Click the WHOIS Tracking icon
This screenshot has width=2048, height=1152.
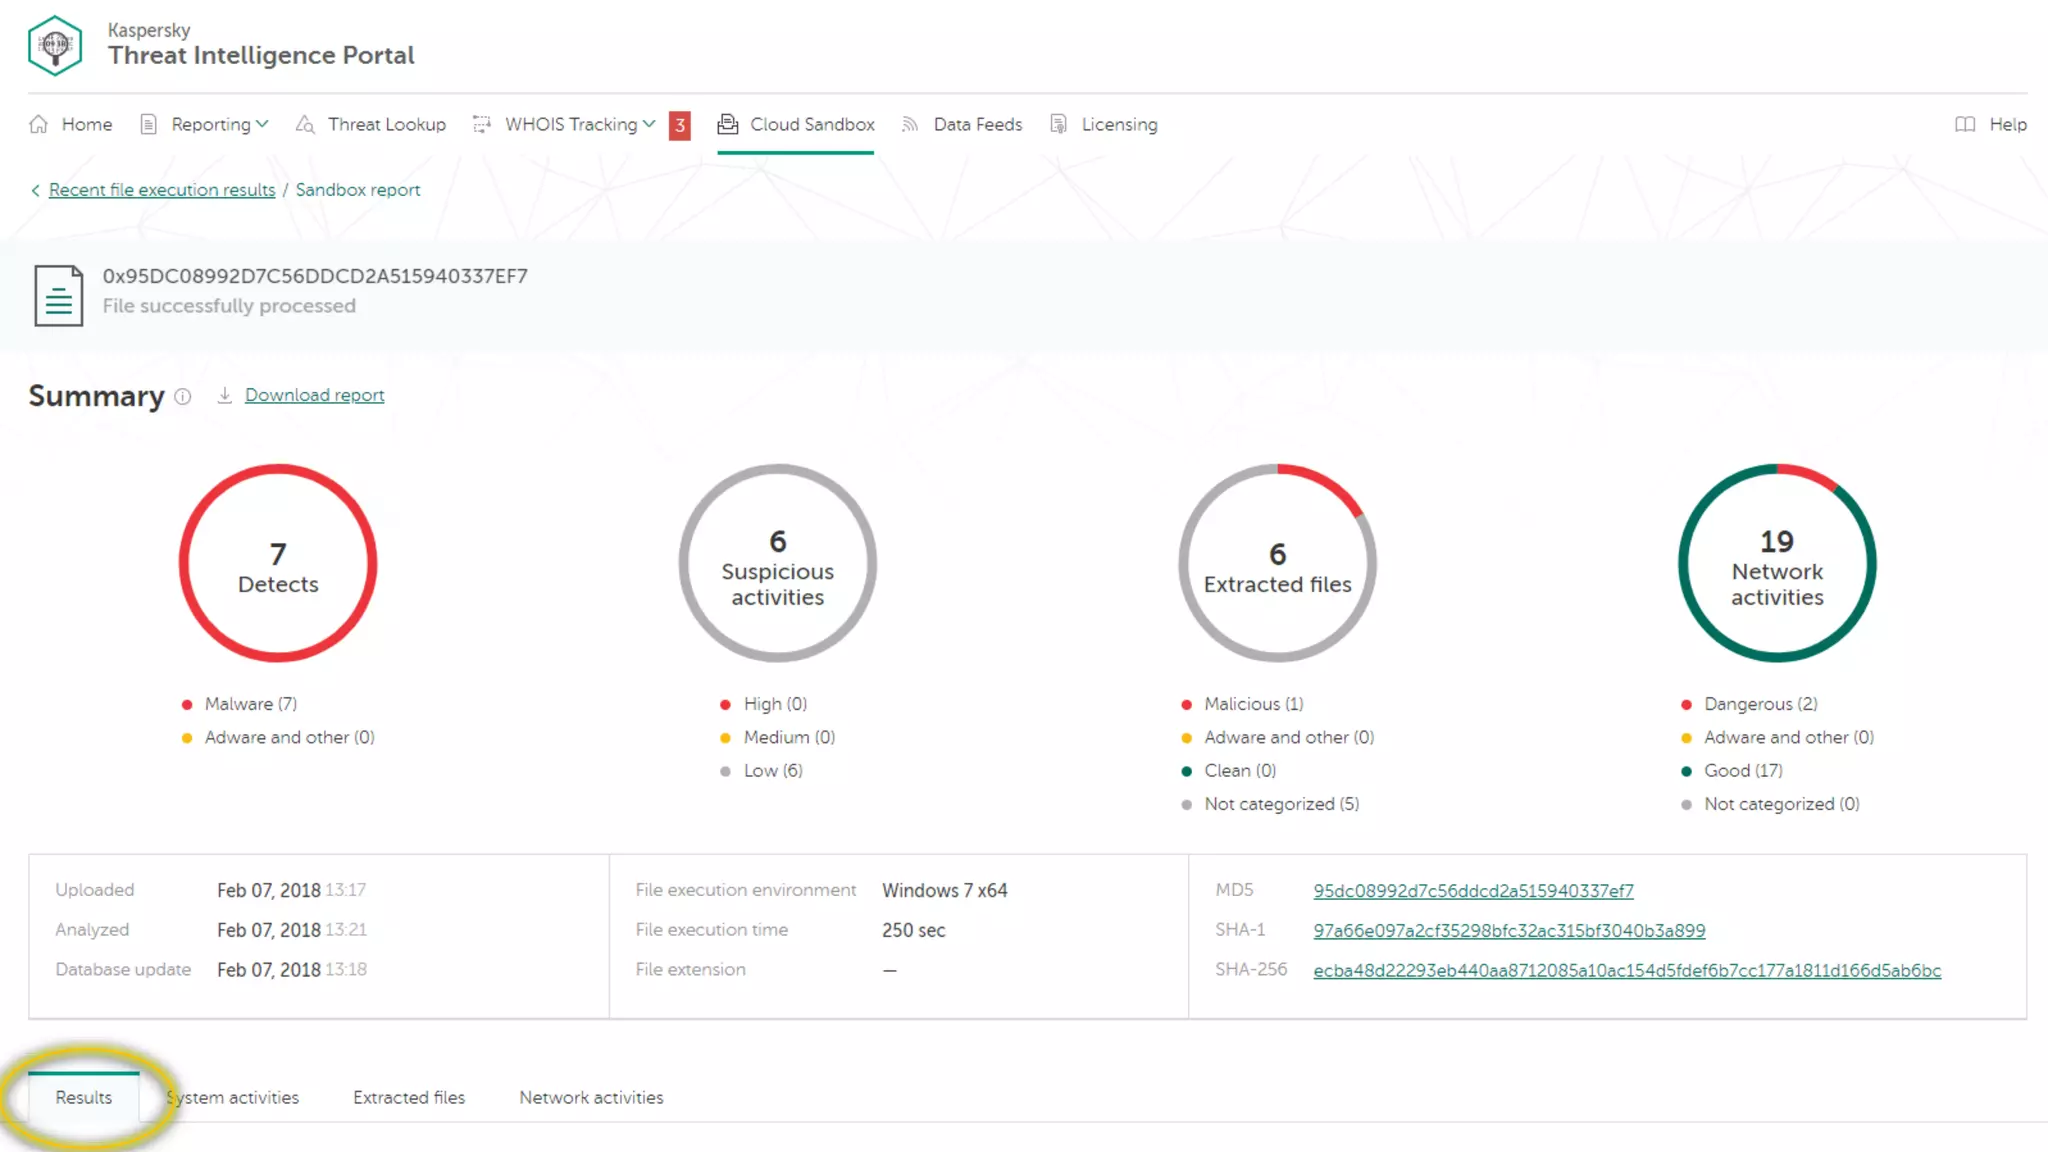482,124
